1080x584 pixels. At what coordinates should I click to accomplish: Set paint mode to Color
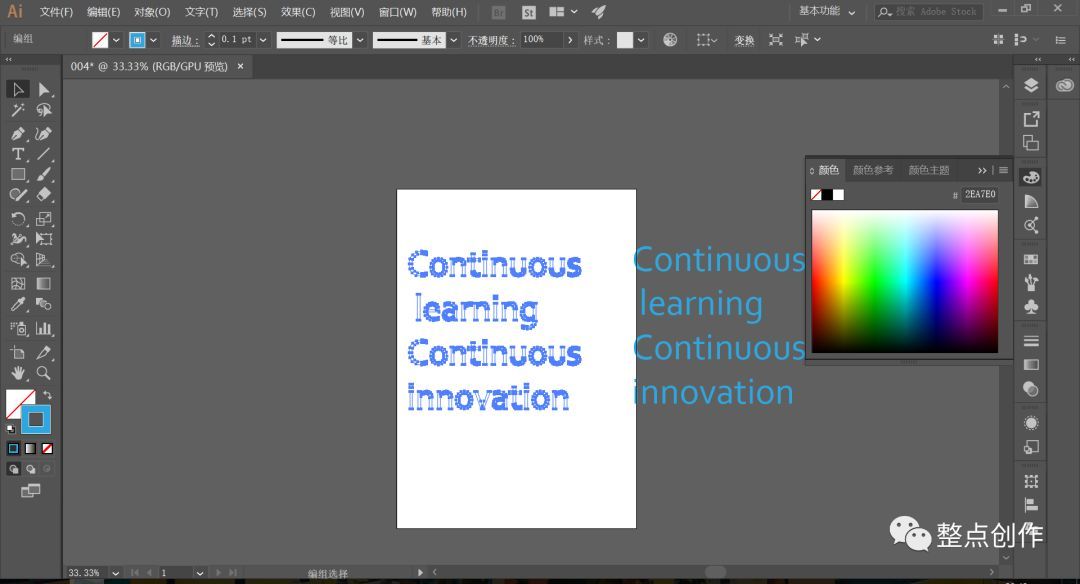click(x=13, y=448)
